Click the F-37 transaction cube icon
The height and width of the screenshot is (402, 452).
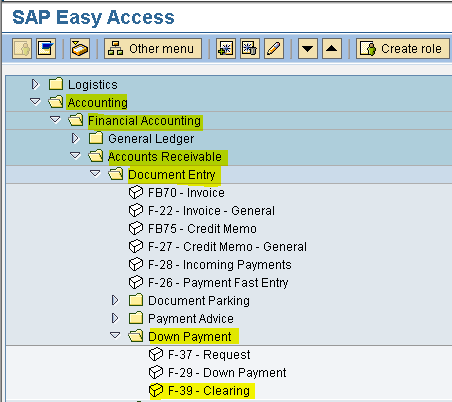click(156, 355)
